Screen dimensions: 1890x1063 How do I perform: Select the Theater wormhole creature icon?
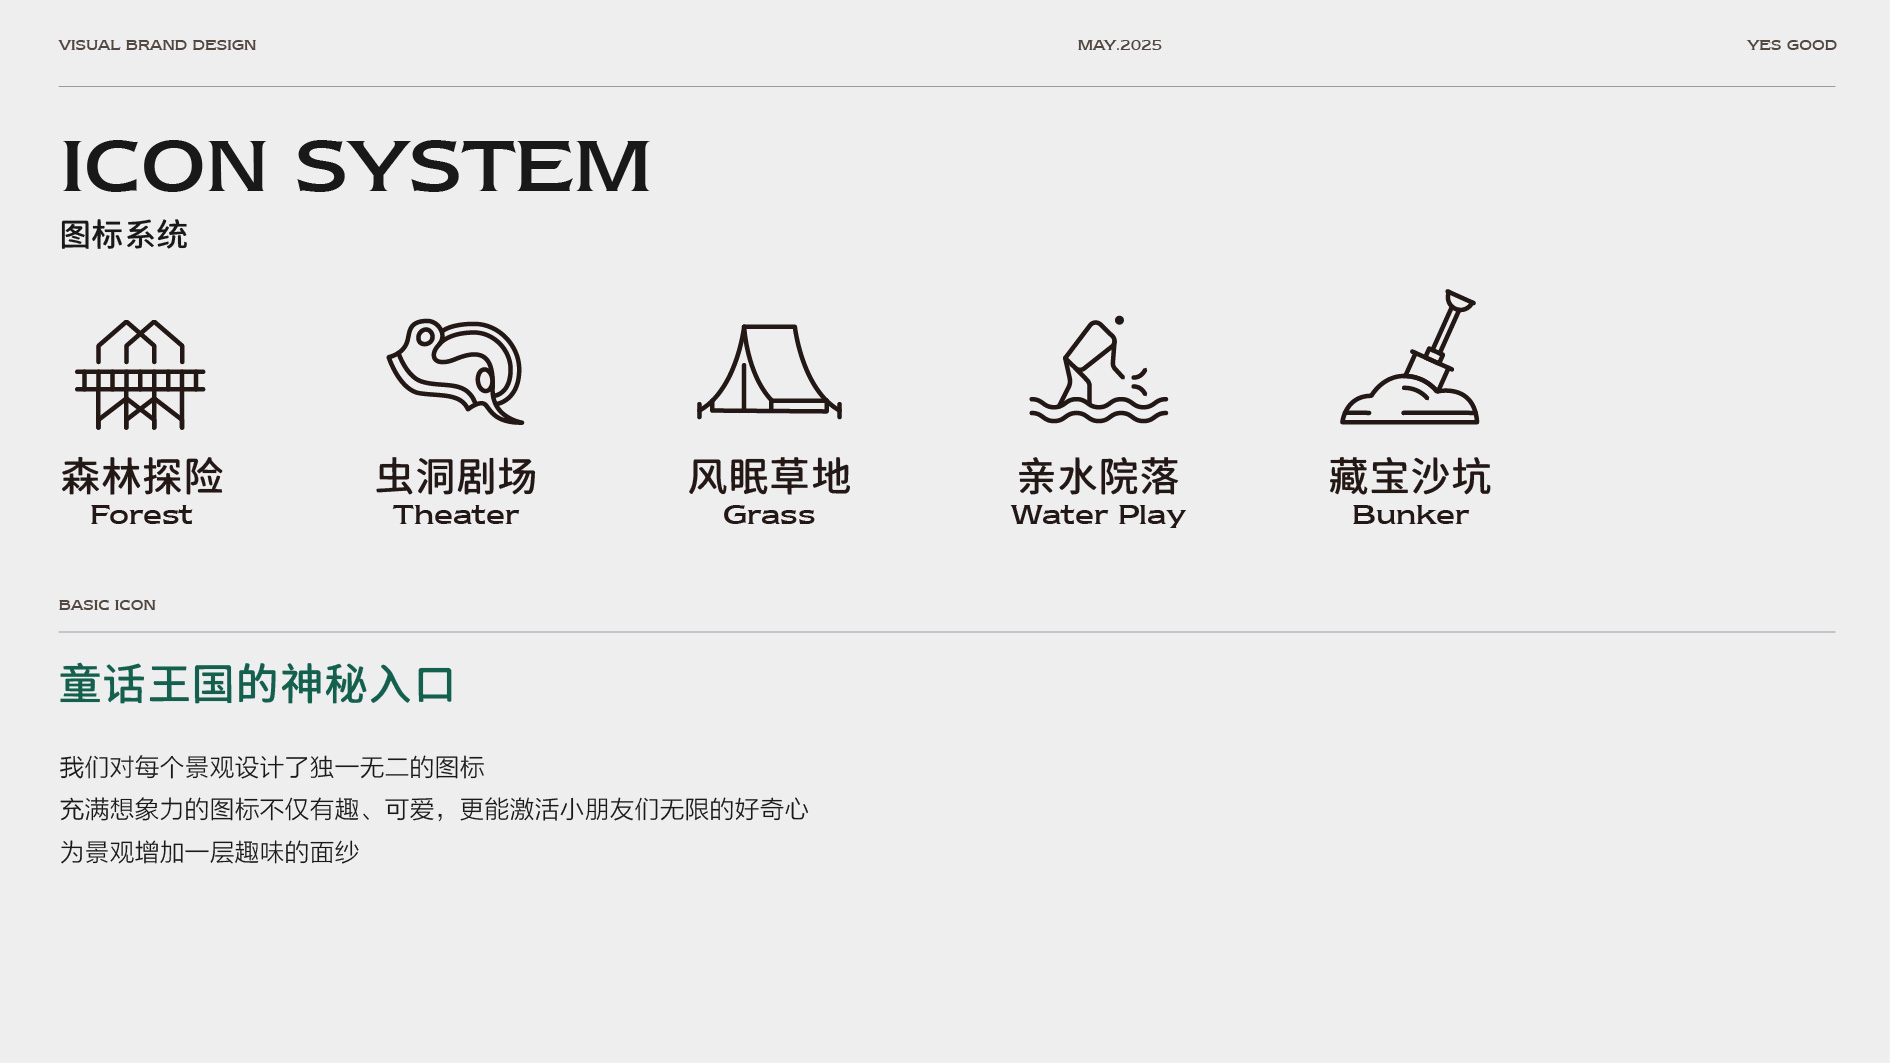click(456, 372)
